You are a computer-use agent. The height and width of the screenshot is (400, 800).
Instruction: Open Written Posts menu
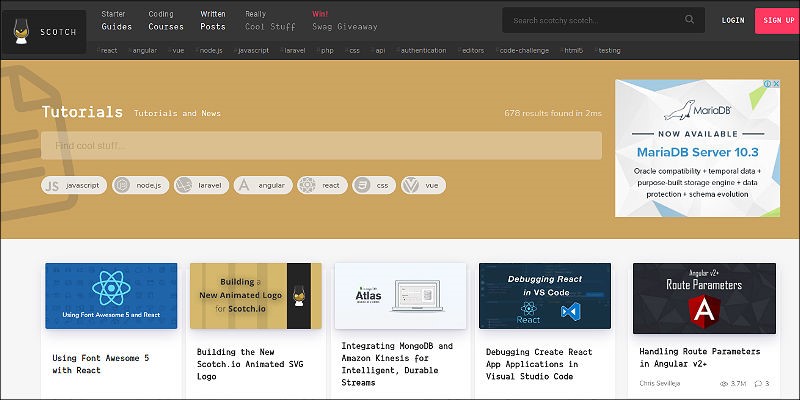tap(213, 20)
